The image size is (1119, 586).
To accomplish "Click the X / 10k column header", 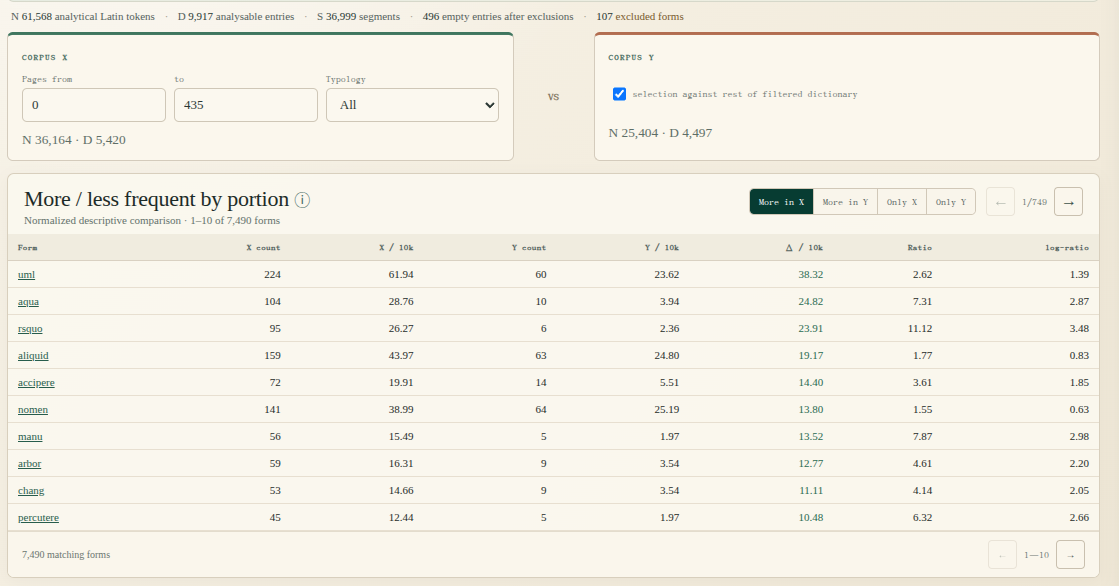I will coord(396,248).
